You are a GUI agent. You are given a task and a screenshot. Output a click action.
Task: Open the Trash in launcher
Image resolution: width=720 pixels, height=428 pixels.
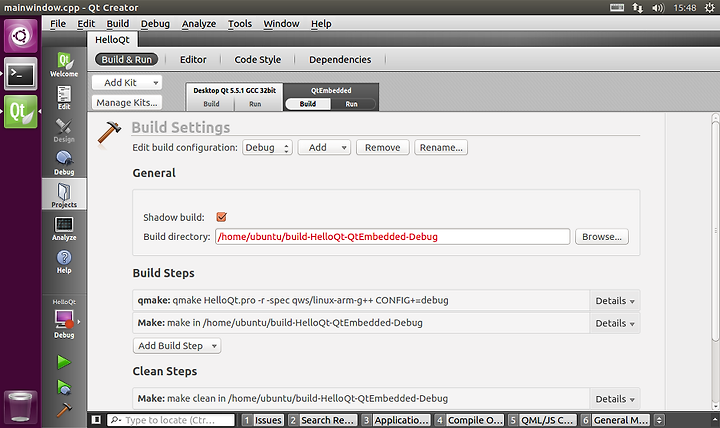pos(20,406)
